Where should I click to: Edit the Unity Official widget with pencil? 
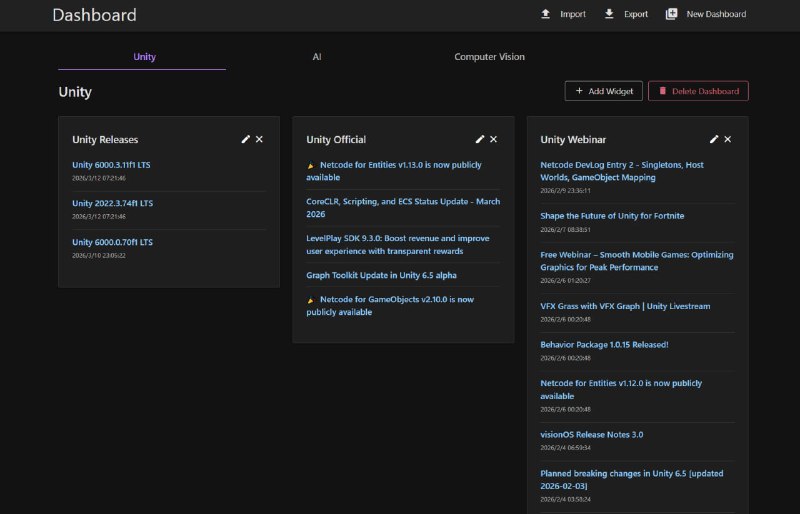[480, 139]
